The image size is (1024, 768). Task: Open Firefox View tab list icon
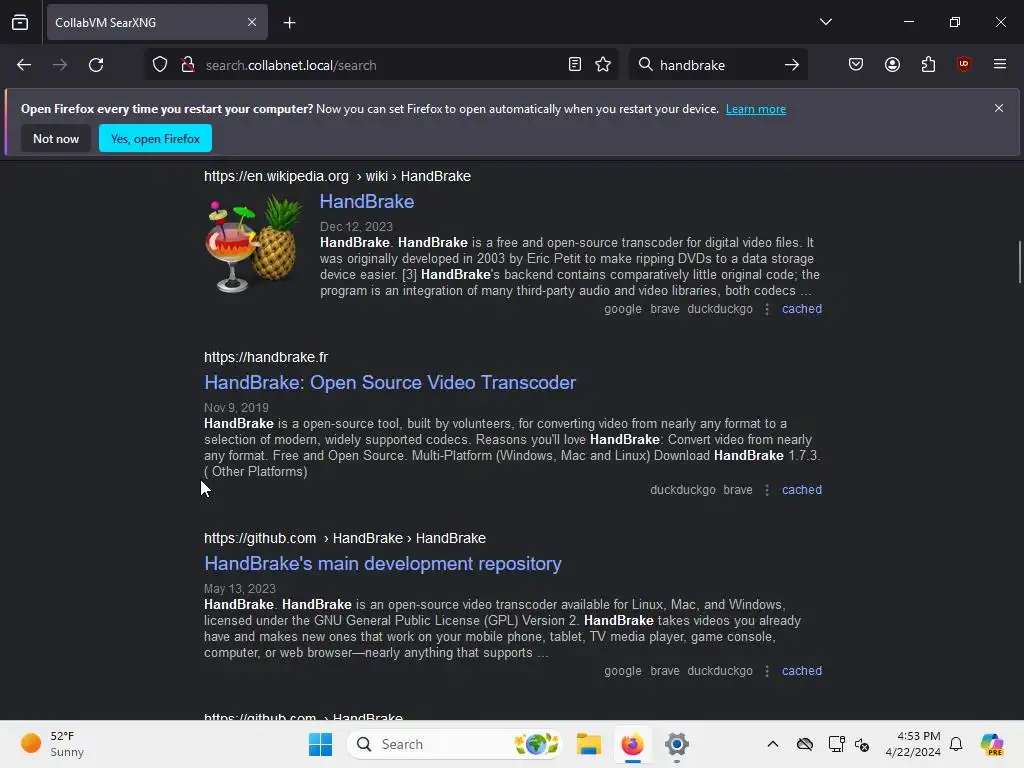[20, 22]
